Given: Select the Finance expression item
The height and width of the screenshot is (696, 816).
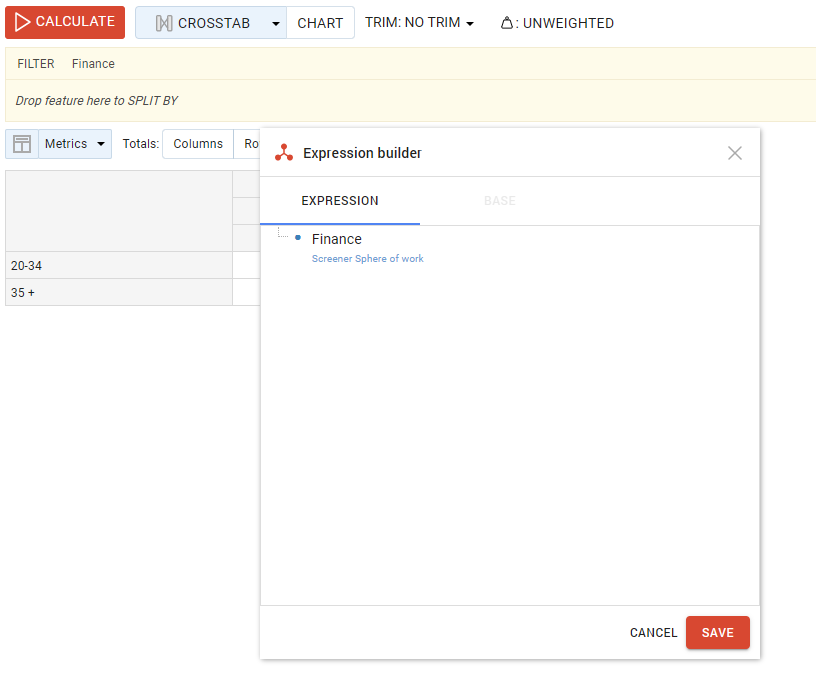Looking at the screenshot, I should [337, 239].
